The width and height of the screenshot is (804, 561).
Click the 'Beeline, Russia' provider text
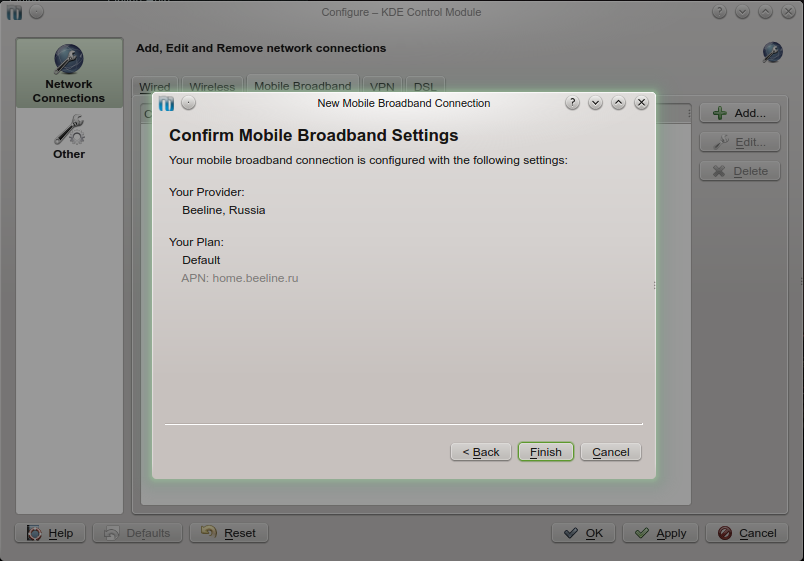click(x=224, y=210)
